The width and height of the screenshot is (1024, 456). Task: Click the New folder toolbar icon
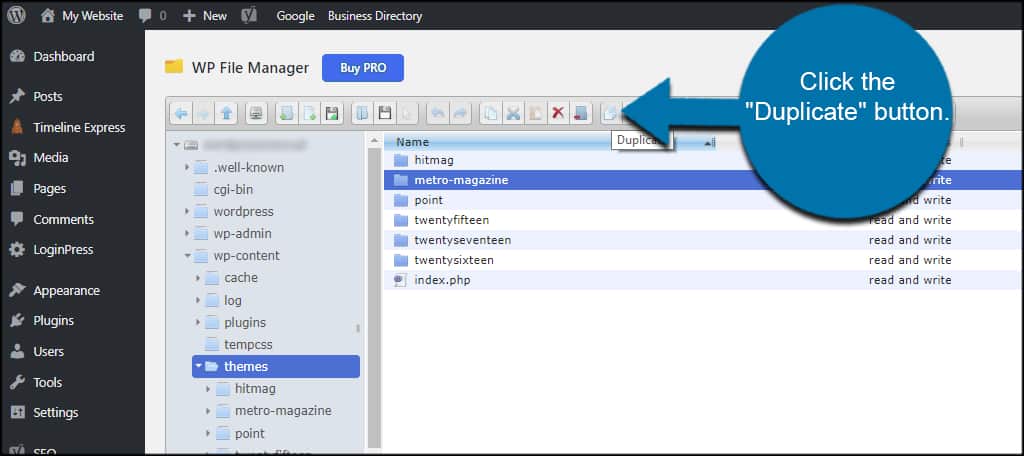(x=286, y=113)
